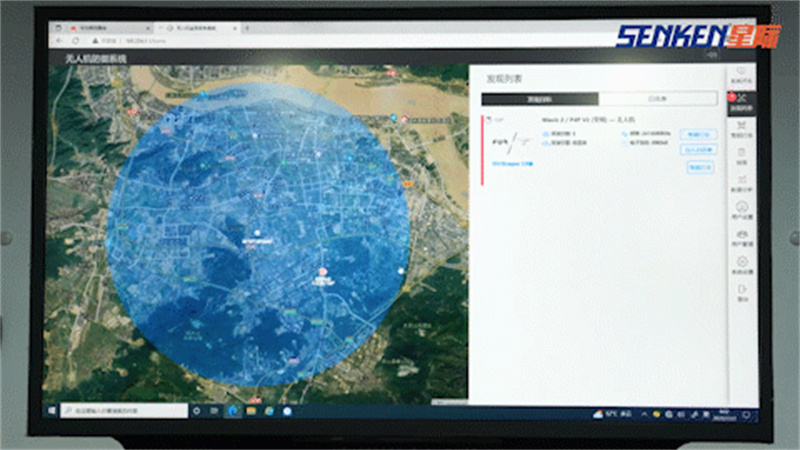Switch to the dark discovered targets tab
Image resolution: width=800 pixels, height=450 pixels.
(x=539, y=99)
